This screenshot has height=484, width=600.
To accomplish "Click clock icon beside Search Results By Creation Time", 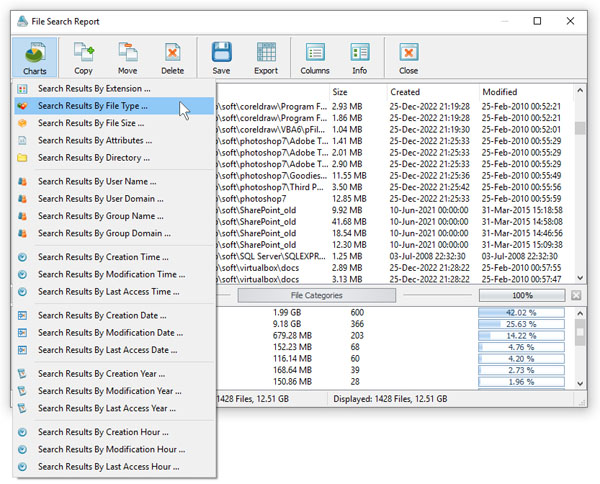I will (23, 257).
